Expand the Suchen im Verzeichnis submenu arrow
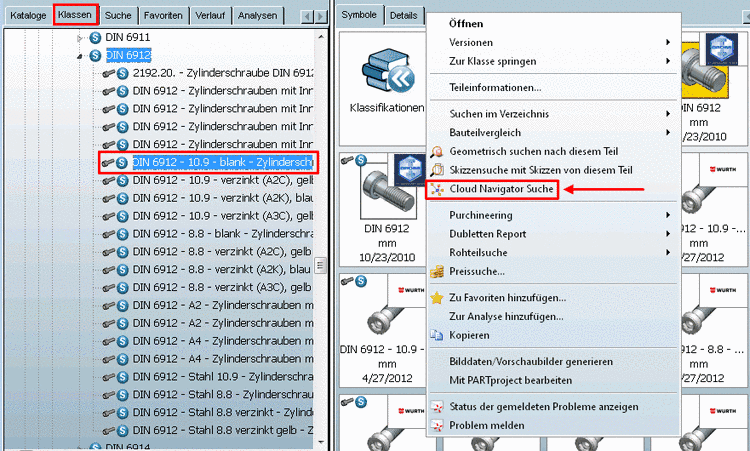Screen dimensions: 750x451 [x=668, y=113]
